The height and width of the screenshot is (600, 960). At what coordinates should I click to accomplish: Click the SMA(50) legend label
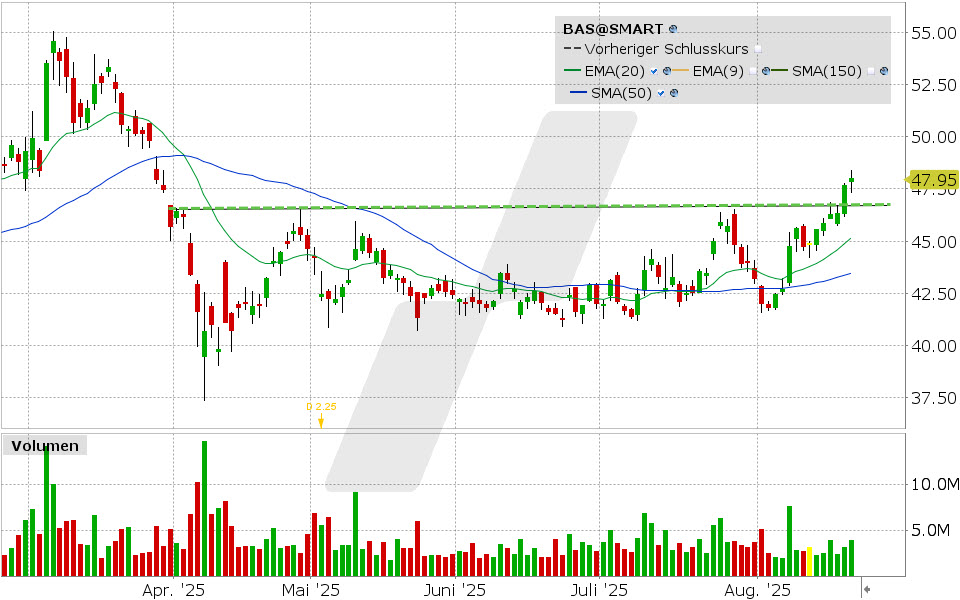click(621, 94)
